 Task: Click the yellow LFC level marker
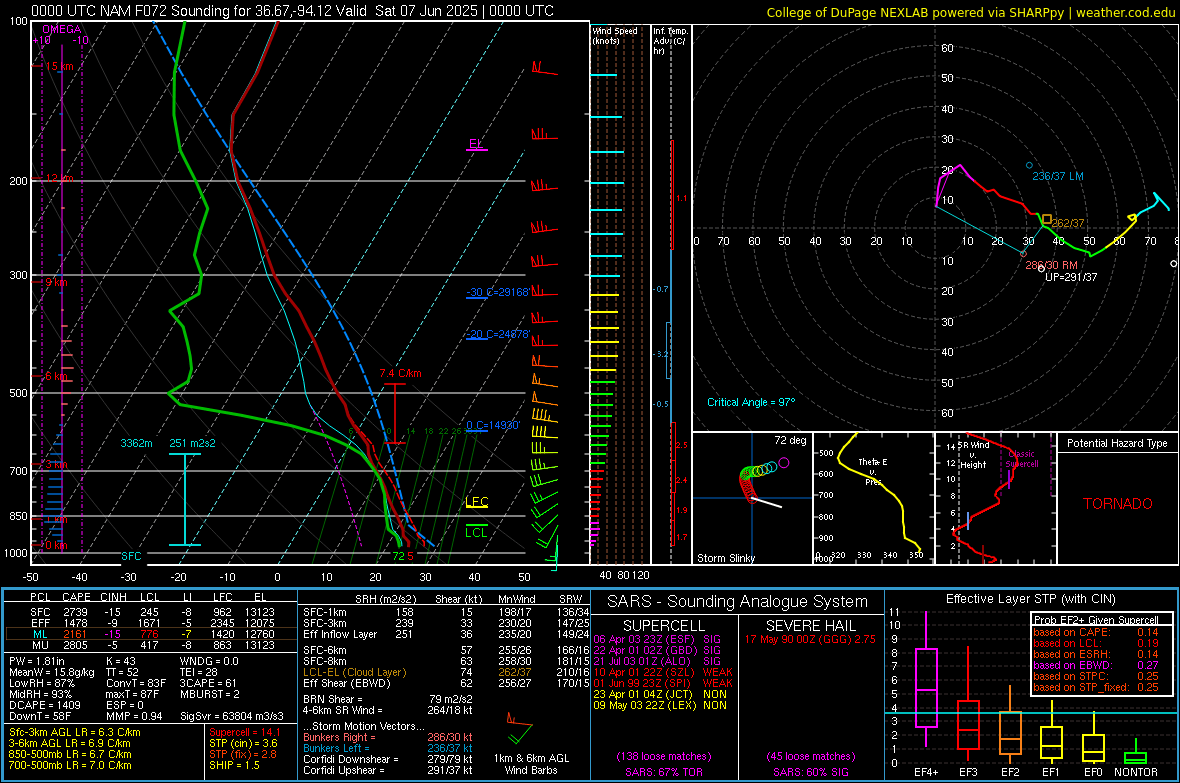click(x=476, y=502)
